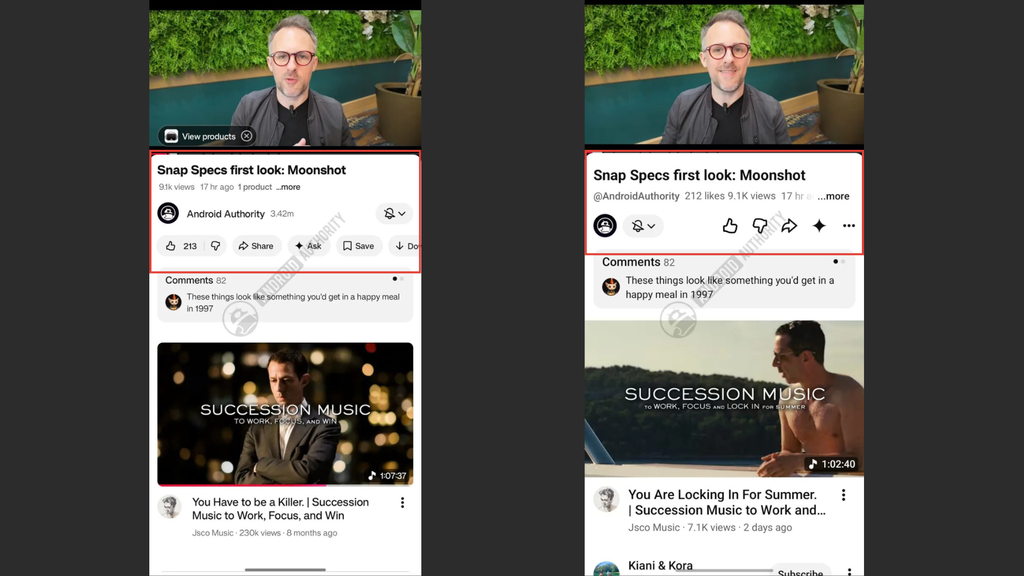Screen dimensions: 1024x576
Task: Tap commenter avatar in left comments preview
Action: click(x=173, y=302)
